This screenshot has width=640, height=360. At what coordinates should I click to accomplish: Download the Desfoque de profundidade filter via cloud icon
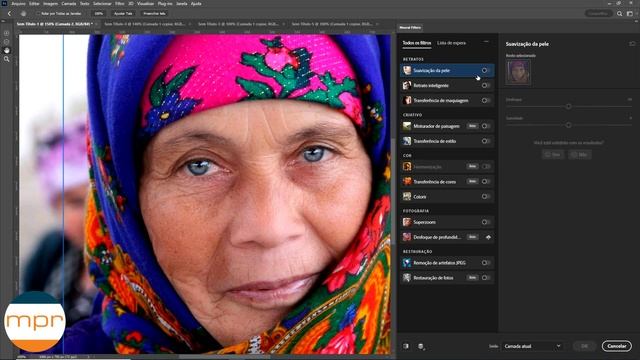488,237
